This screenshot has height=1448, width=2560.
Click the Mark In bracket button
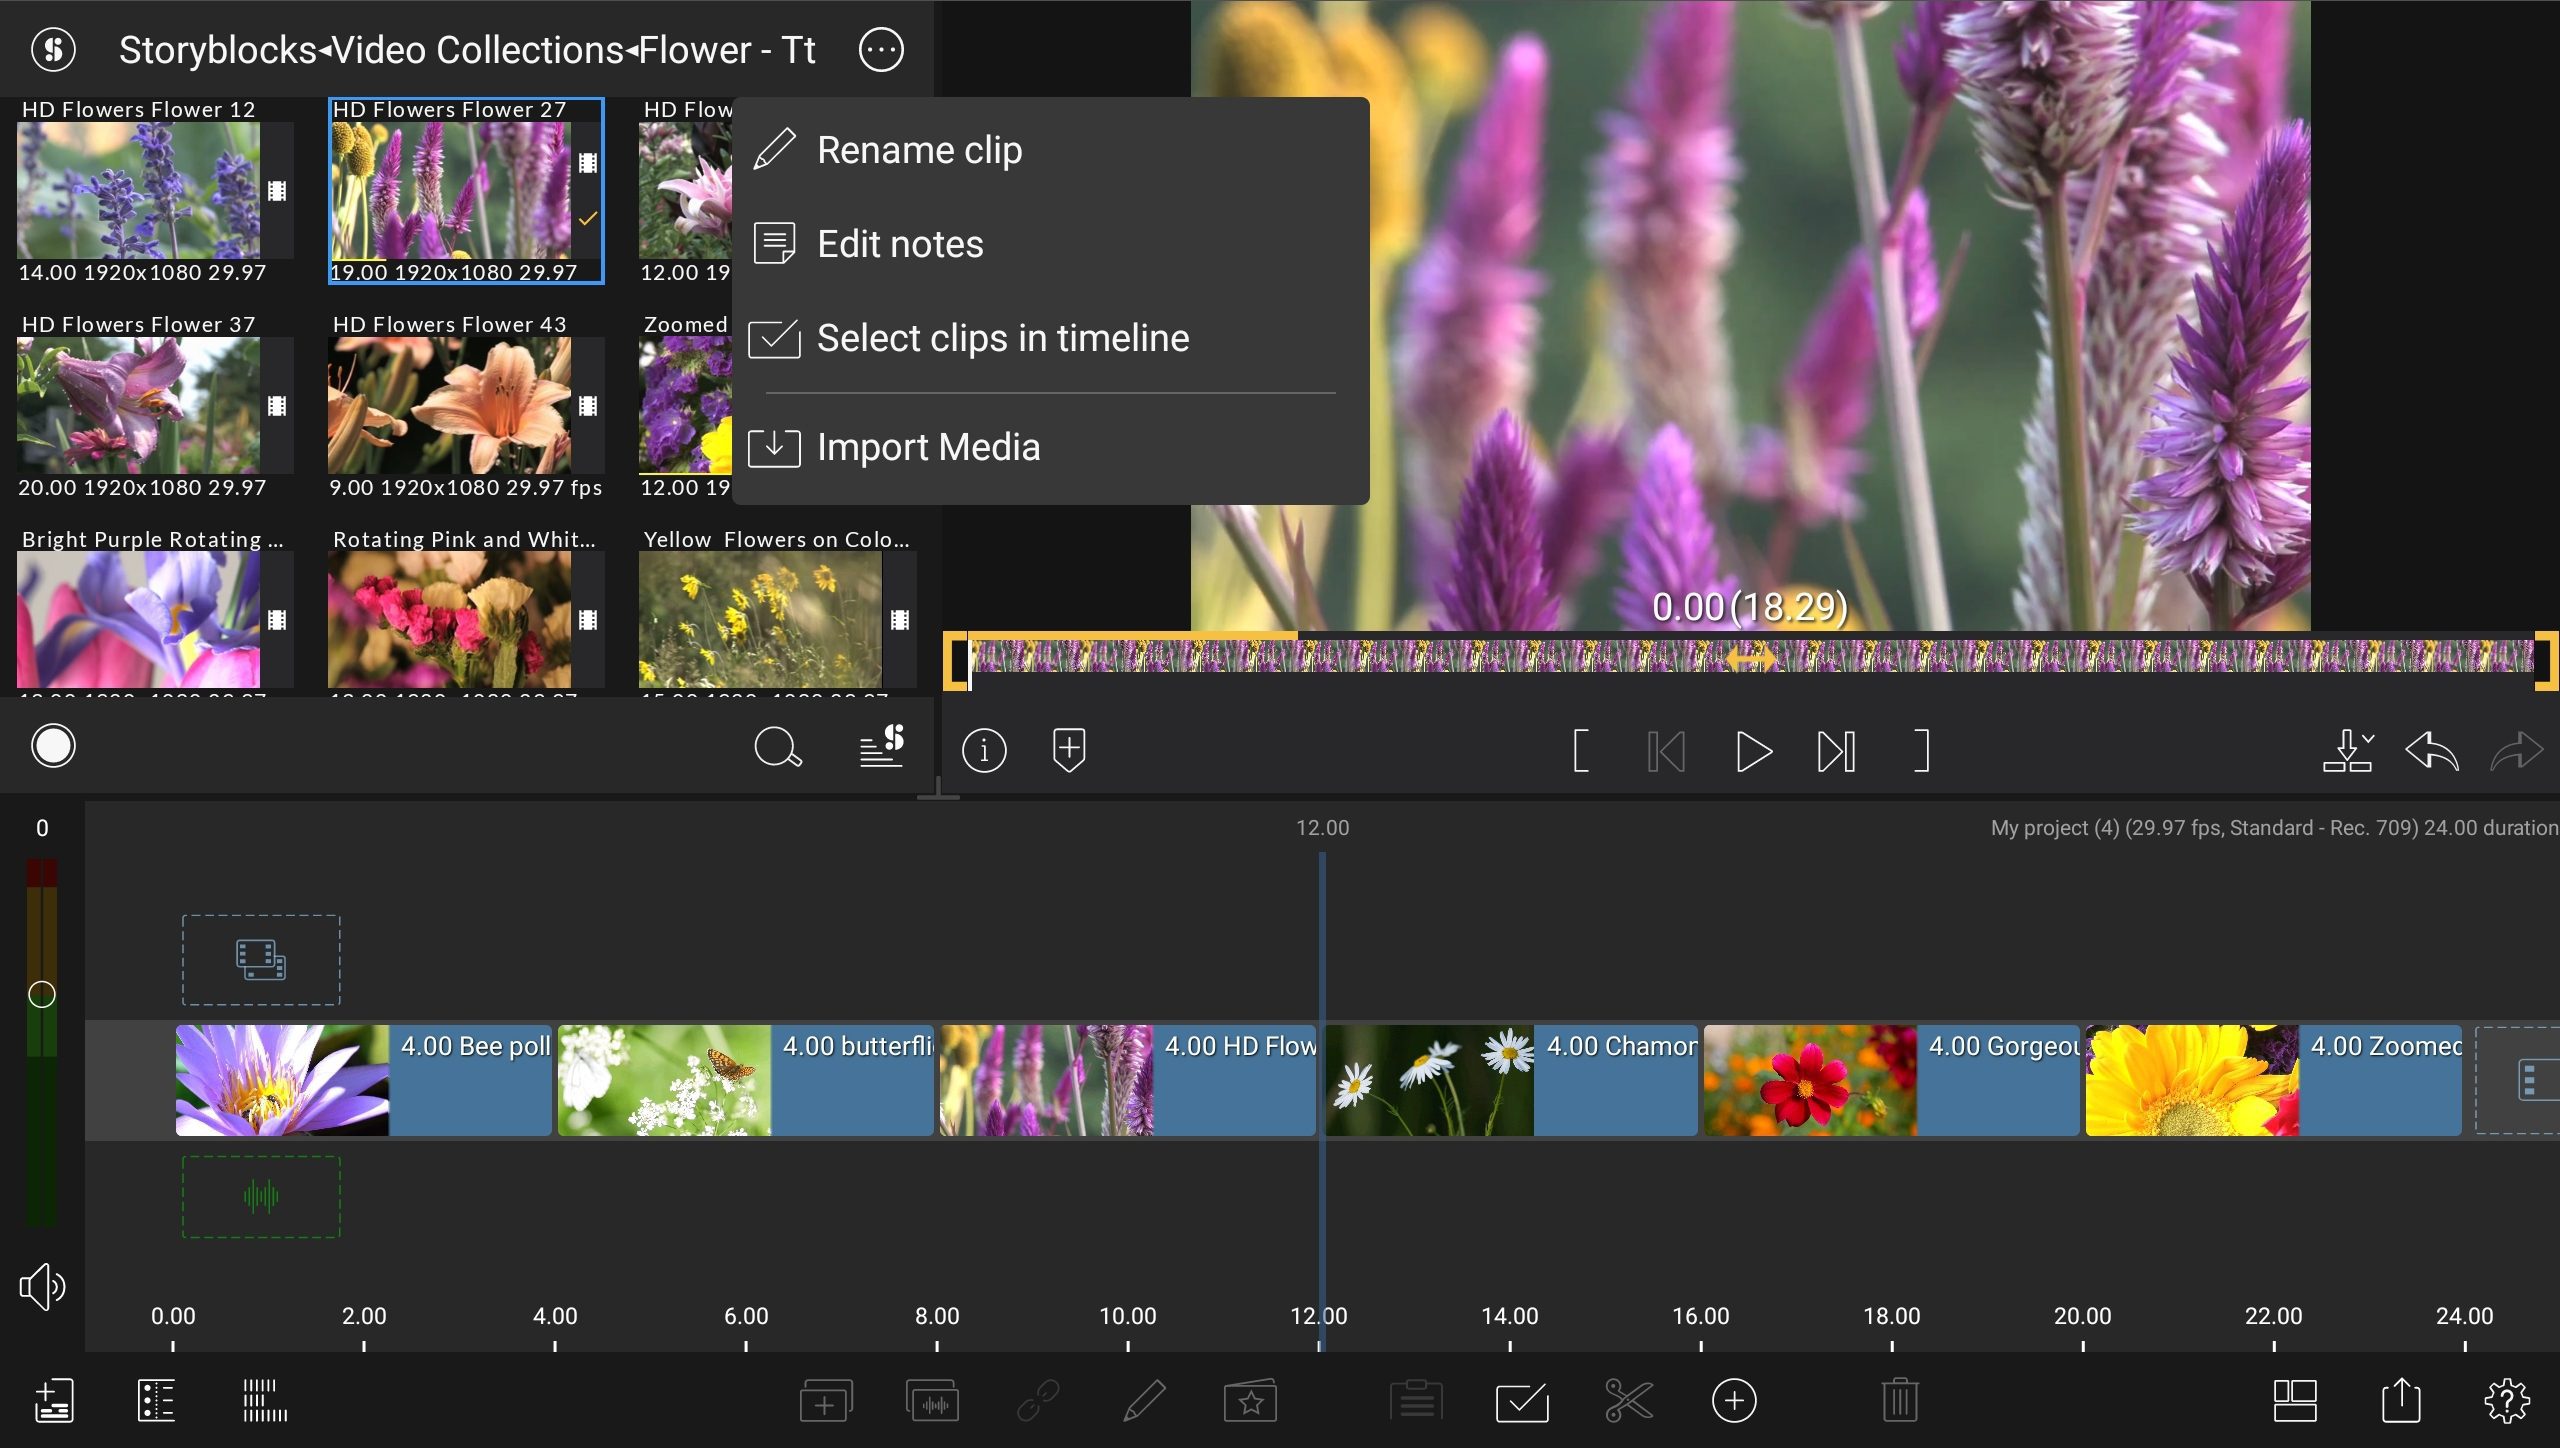(x=1581, y=748)
